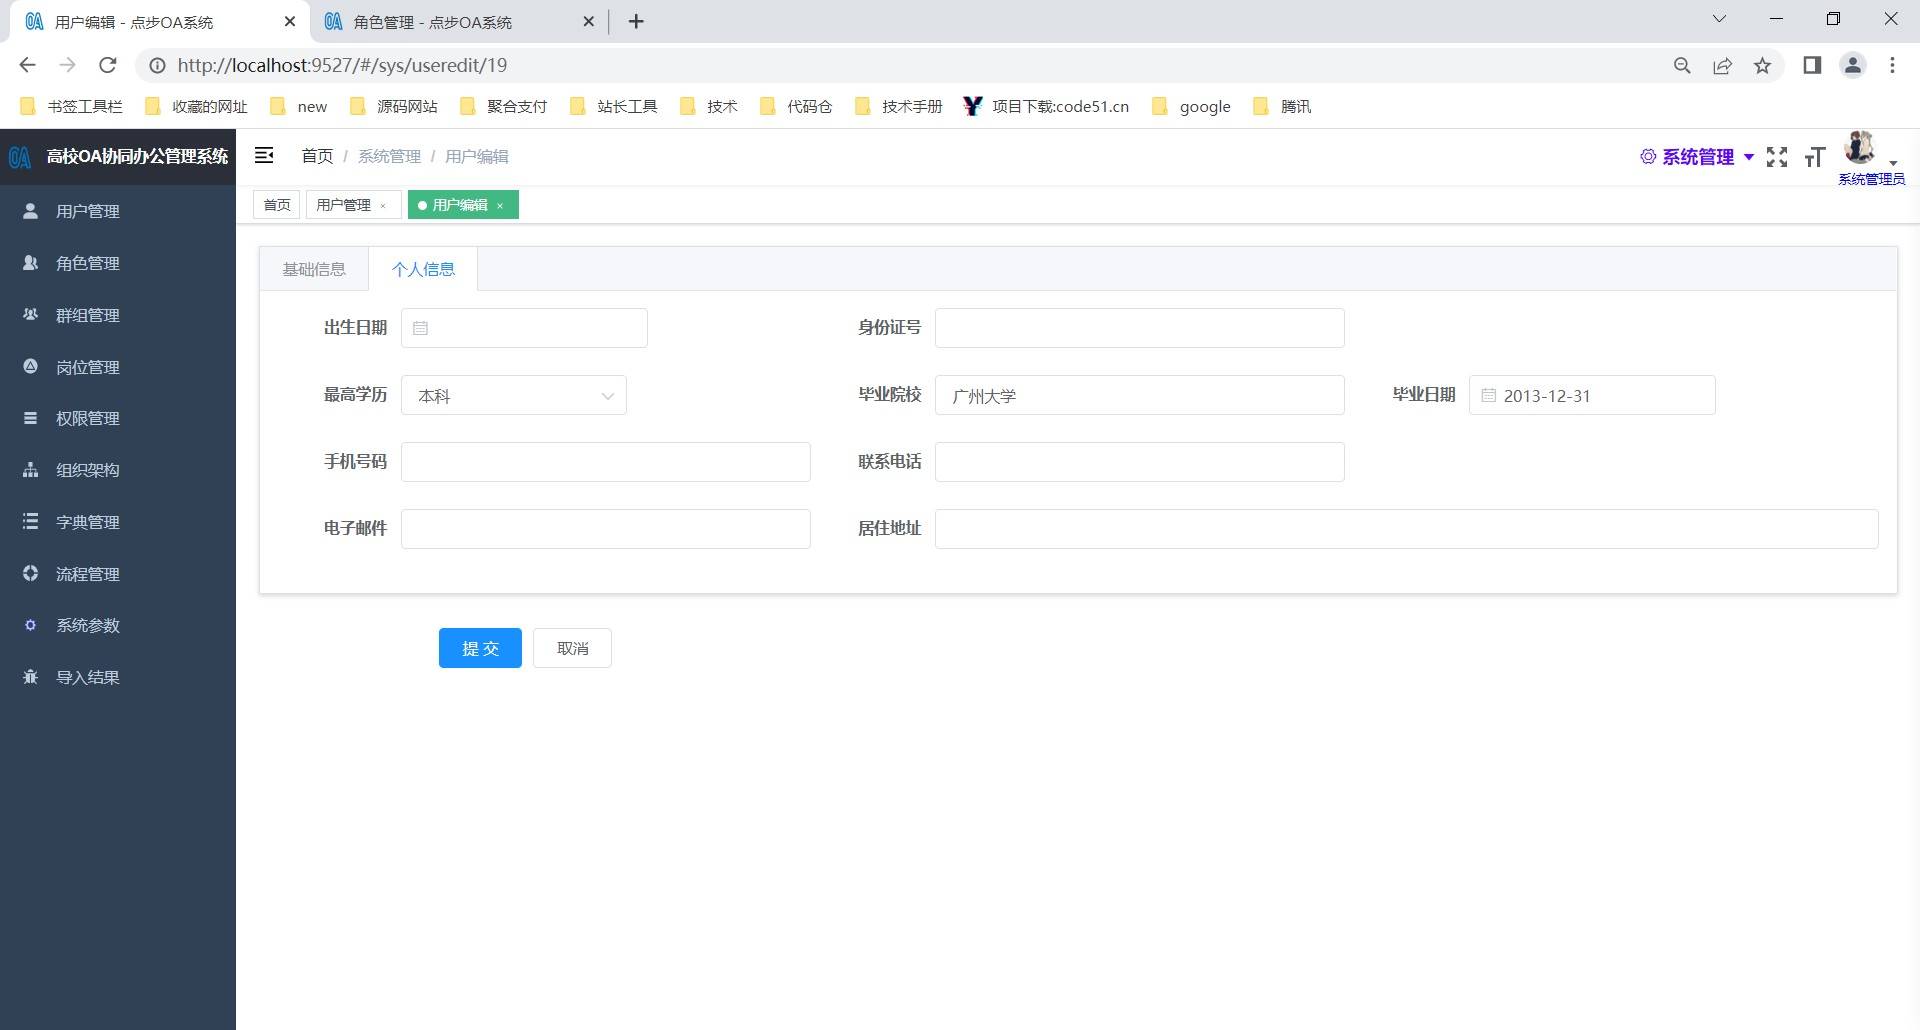
Task: Click the 手机号码 input field
Action: [605, 462]
